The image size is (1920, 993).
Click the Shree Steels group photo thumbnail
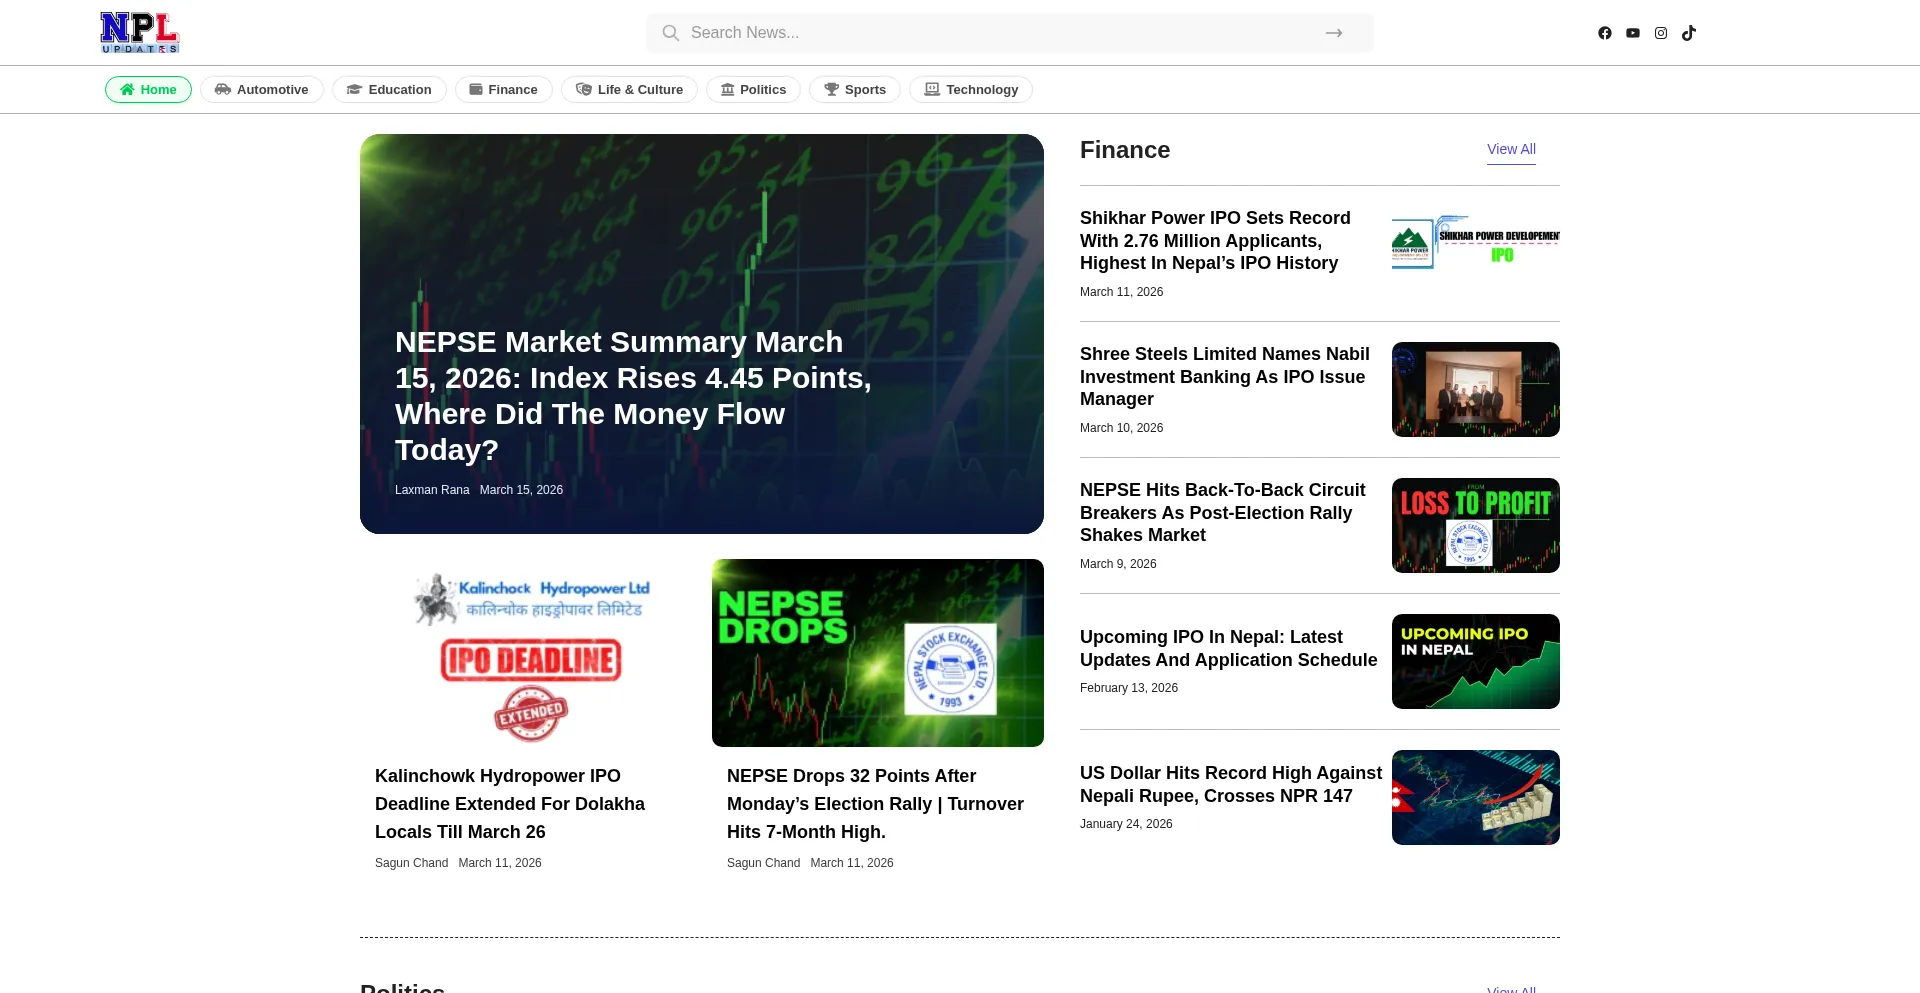(x=1476, y=390)
